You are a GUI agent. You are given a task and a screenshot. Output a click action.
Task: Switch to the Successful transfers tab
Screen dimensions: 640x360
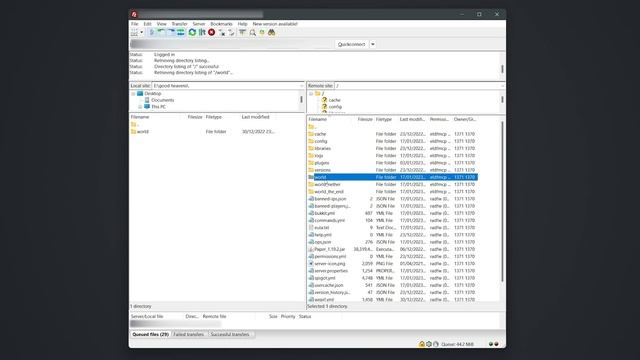(230, 334)
